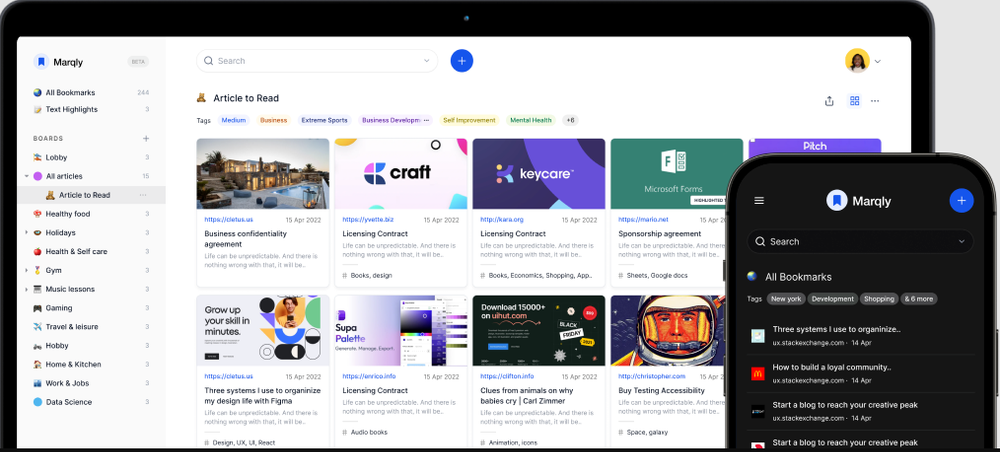This screenshot has height=452, width=1000.
Task: Filter by the Mental Health tag
Action: (x=531, y=120)
